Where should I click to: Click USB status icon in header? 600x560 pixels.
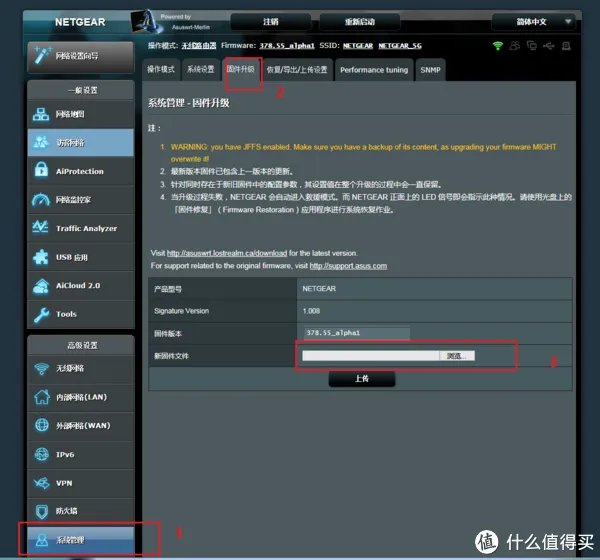549,46
